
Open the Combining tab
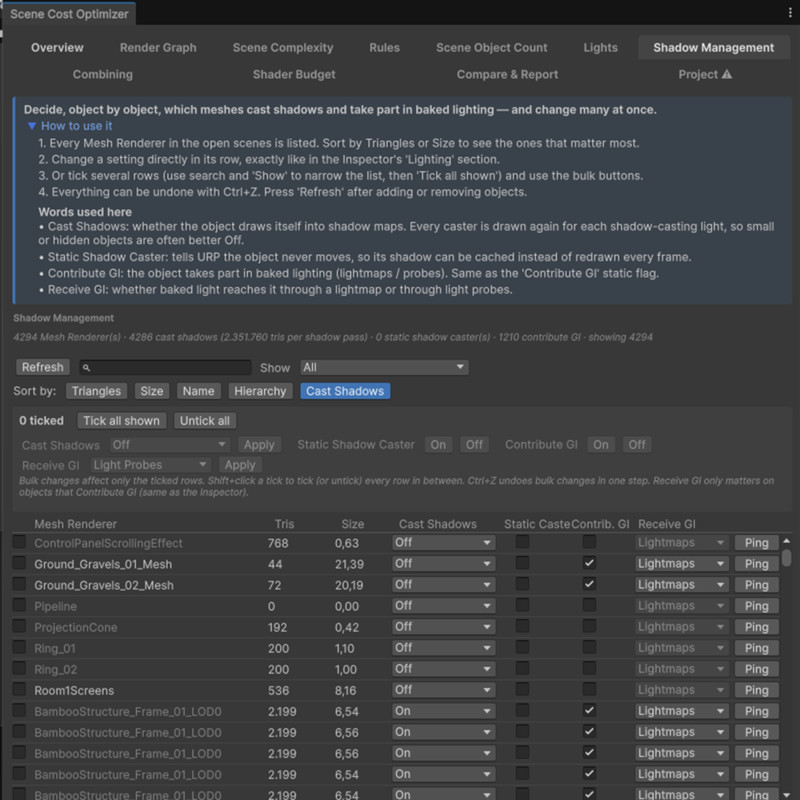(103, 74)
